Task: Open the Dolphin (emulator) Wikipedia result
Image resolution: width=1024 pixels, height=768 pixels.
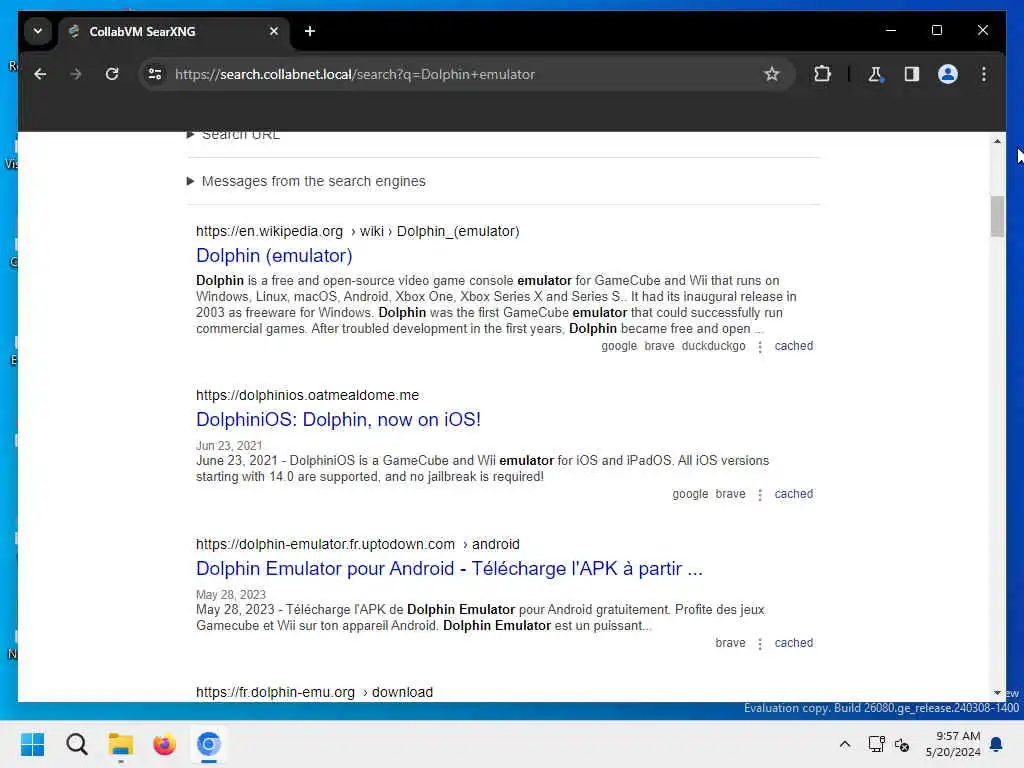Action: [274, 255]
